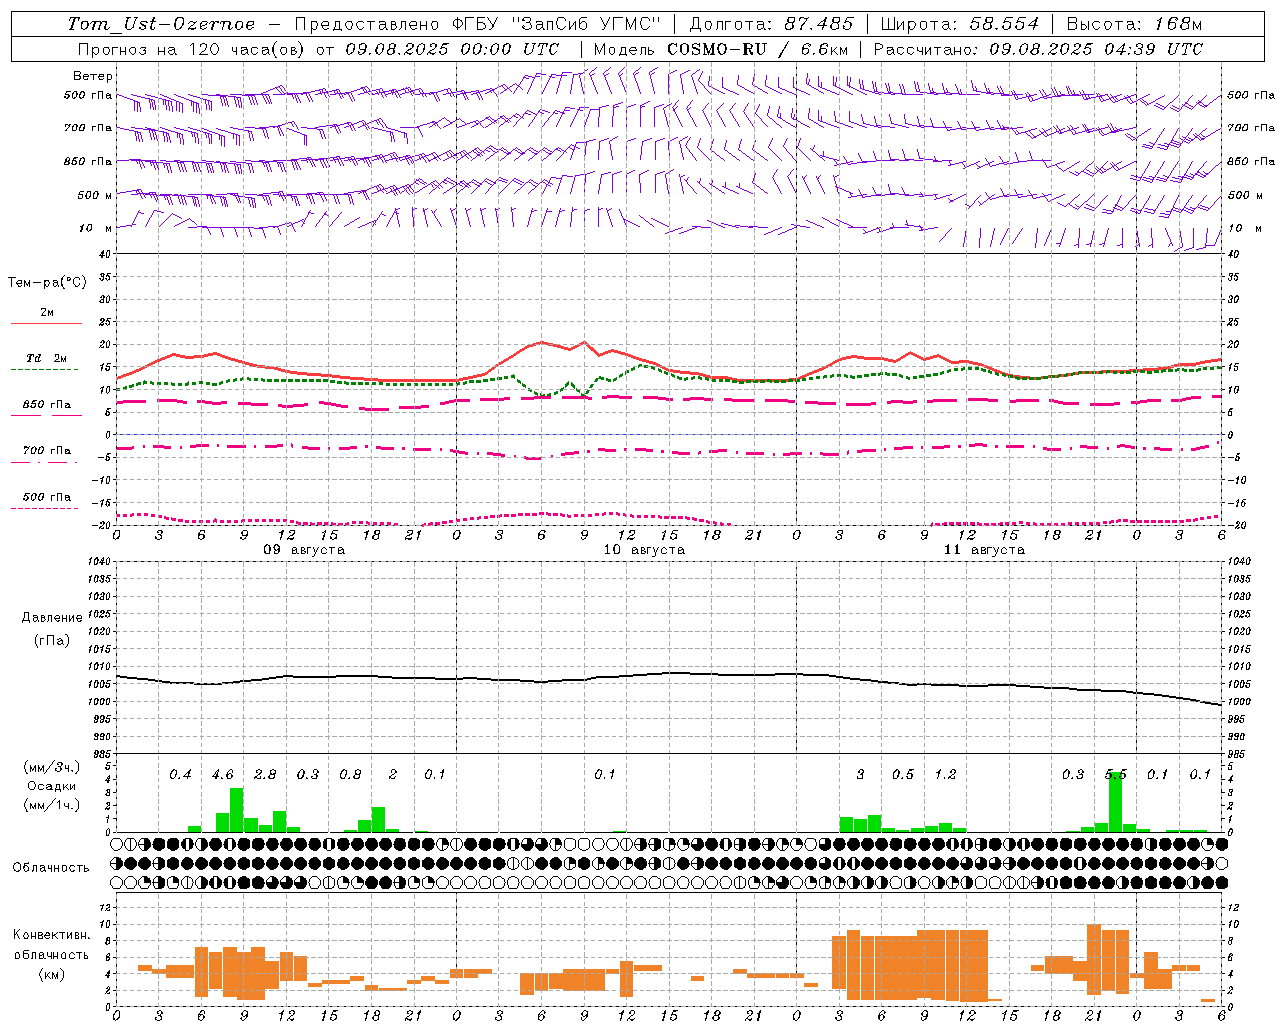Click the Рассчитано: 09.08.2025 04:39 UTC text
Screen dimensions: 1280x1024
point(1038,49)
